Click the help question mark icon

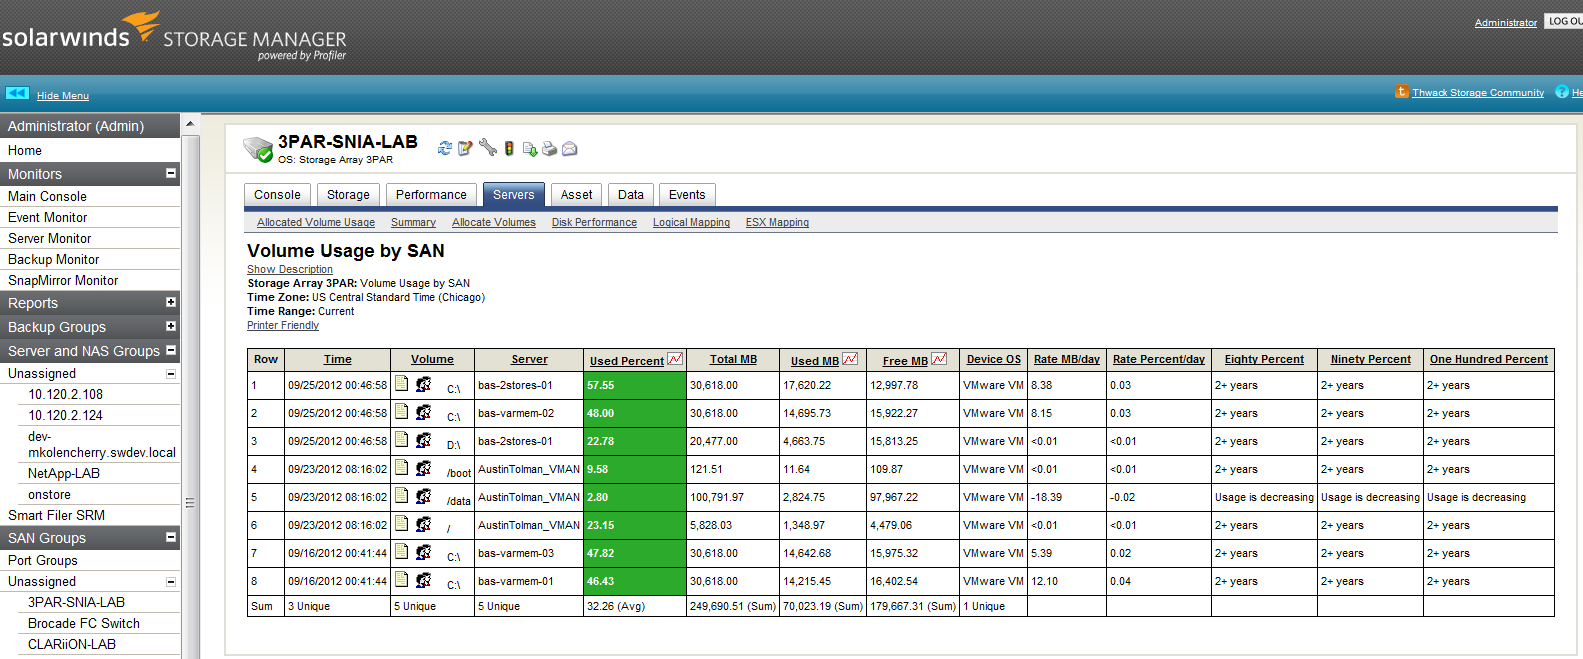coord(1561,92)
